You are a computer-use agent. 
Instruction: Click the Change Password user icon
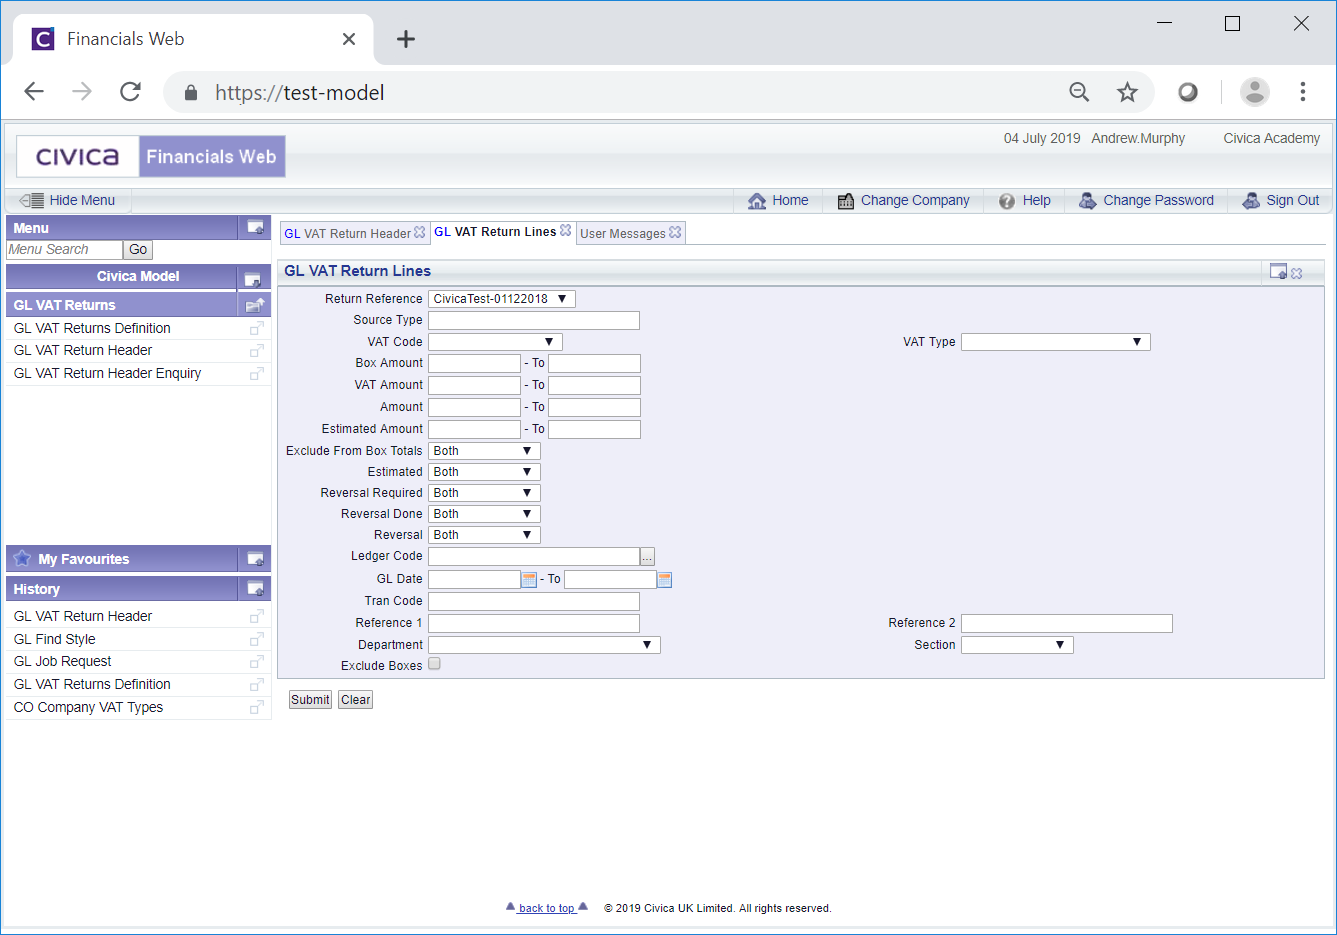coord(1087,201)
